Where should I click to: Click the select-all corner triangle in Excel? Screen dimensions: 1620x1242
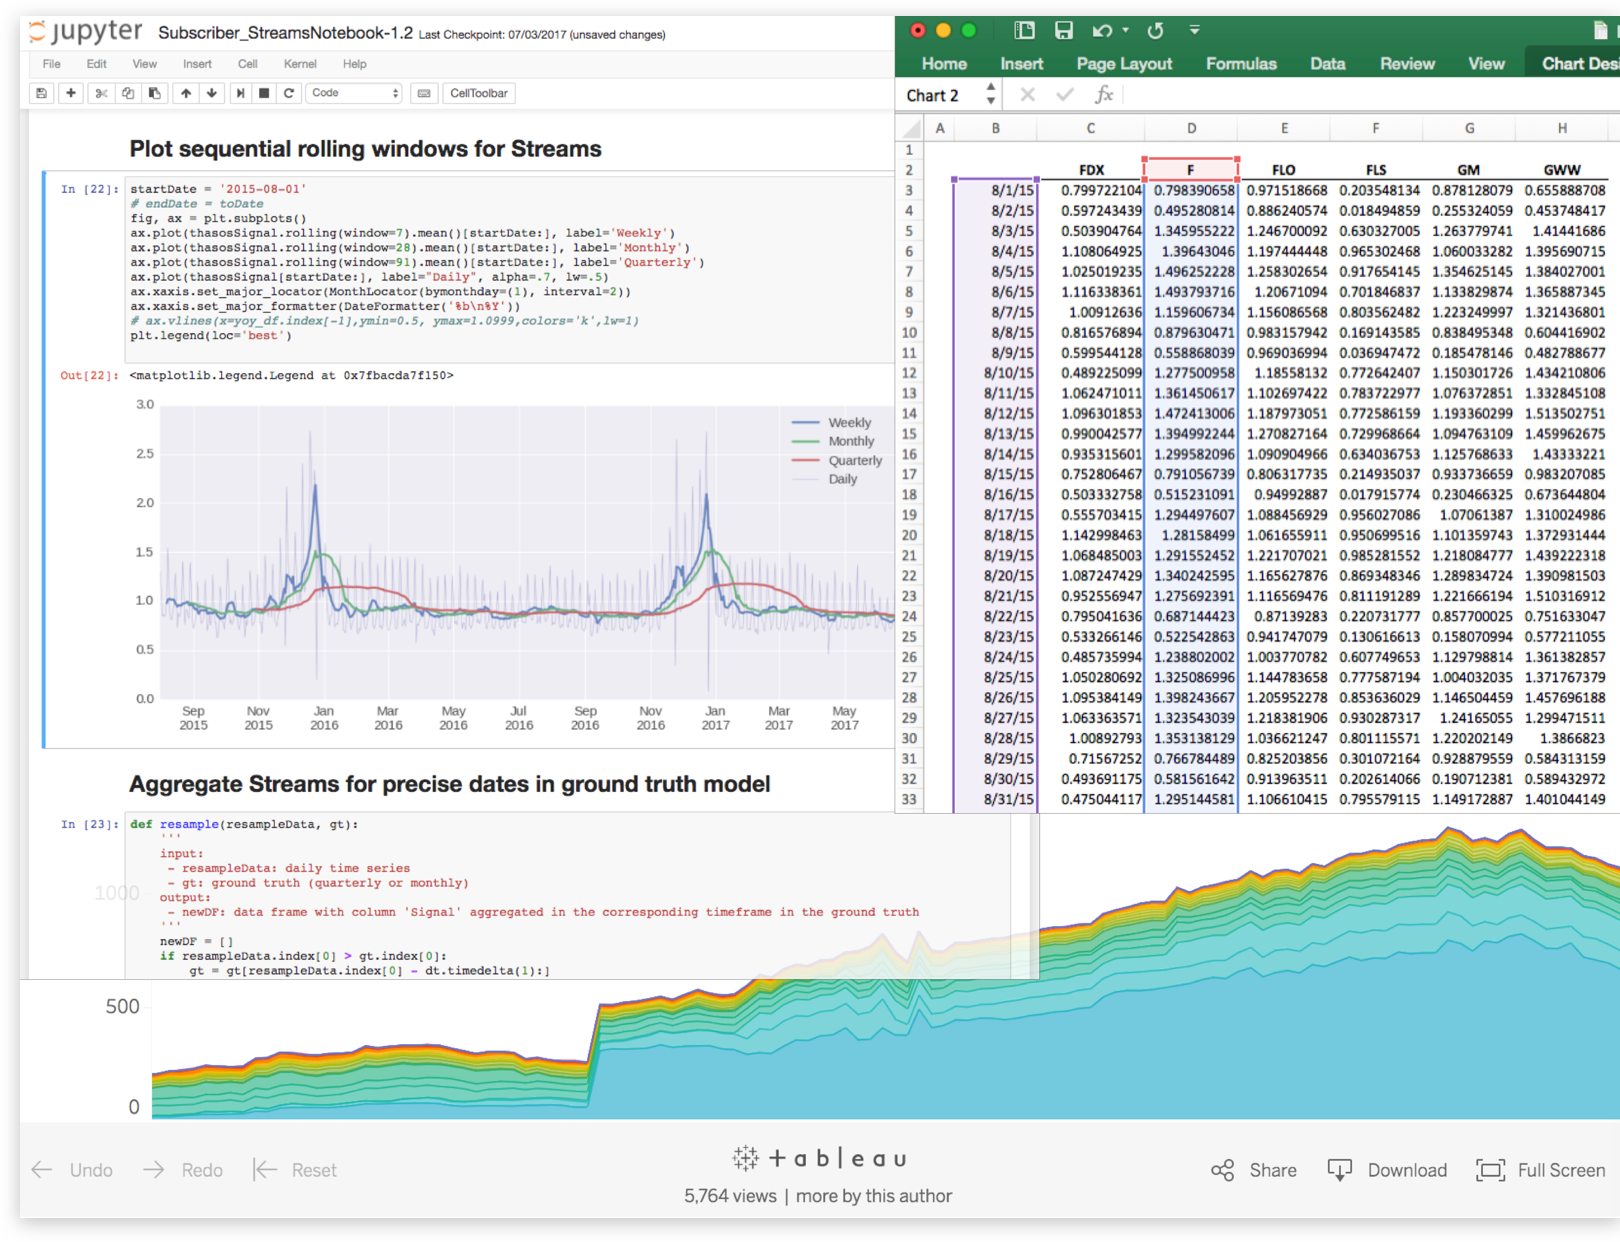pyautogui.click(x=911, y=128)
